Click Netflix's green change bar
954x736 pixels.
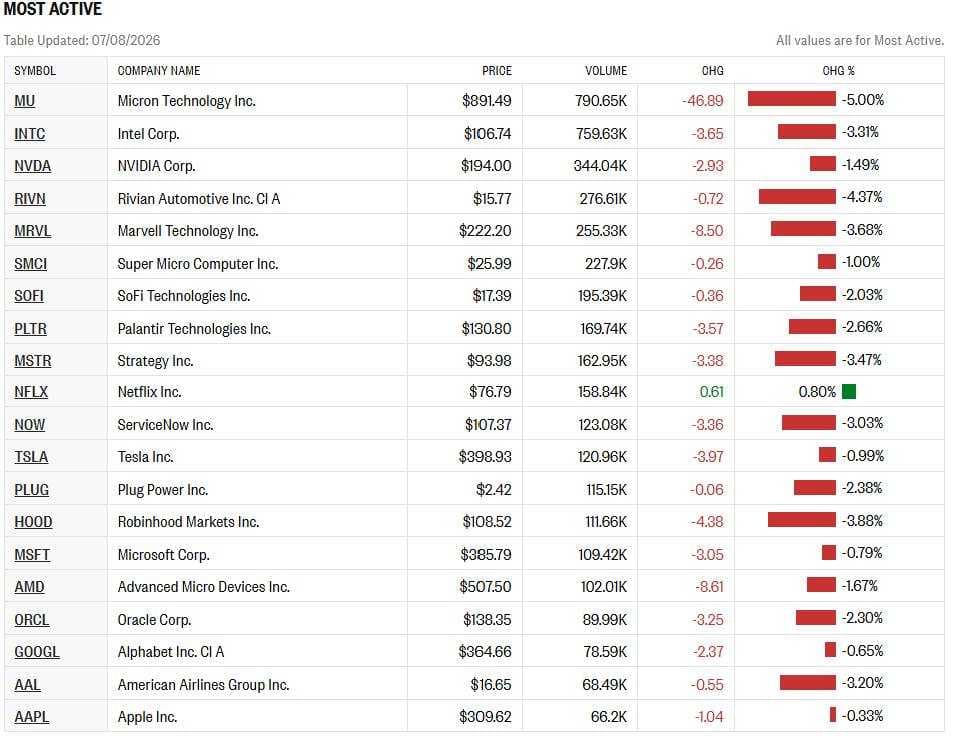coord(849,392)
